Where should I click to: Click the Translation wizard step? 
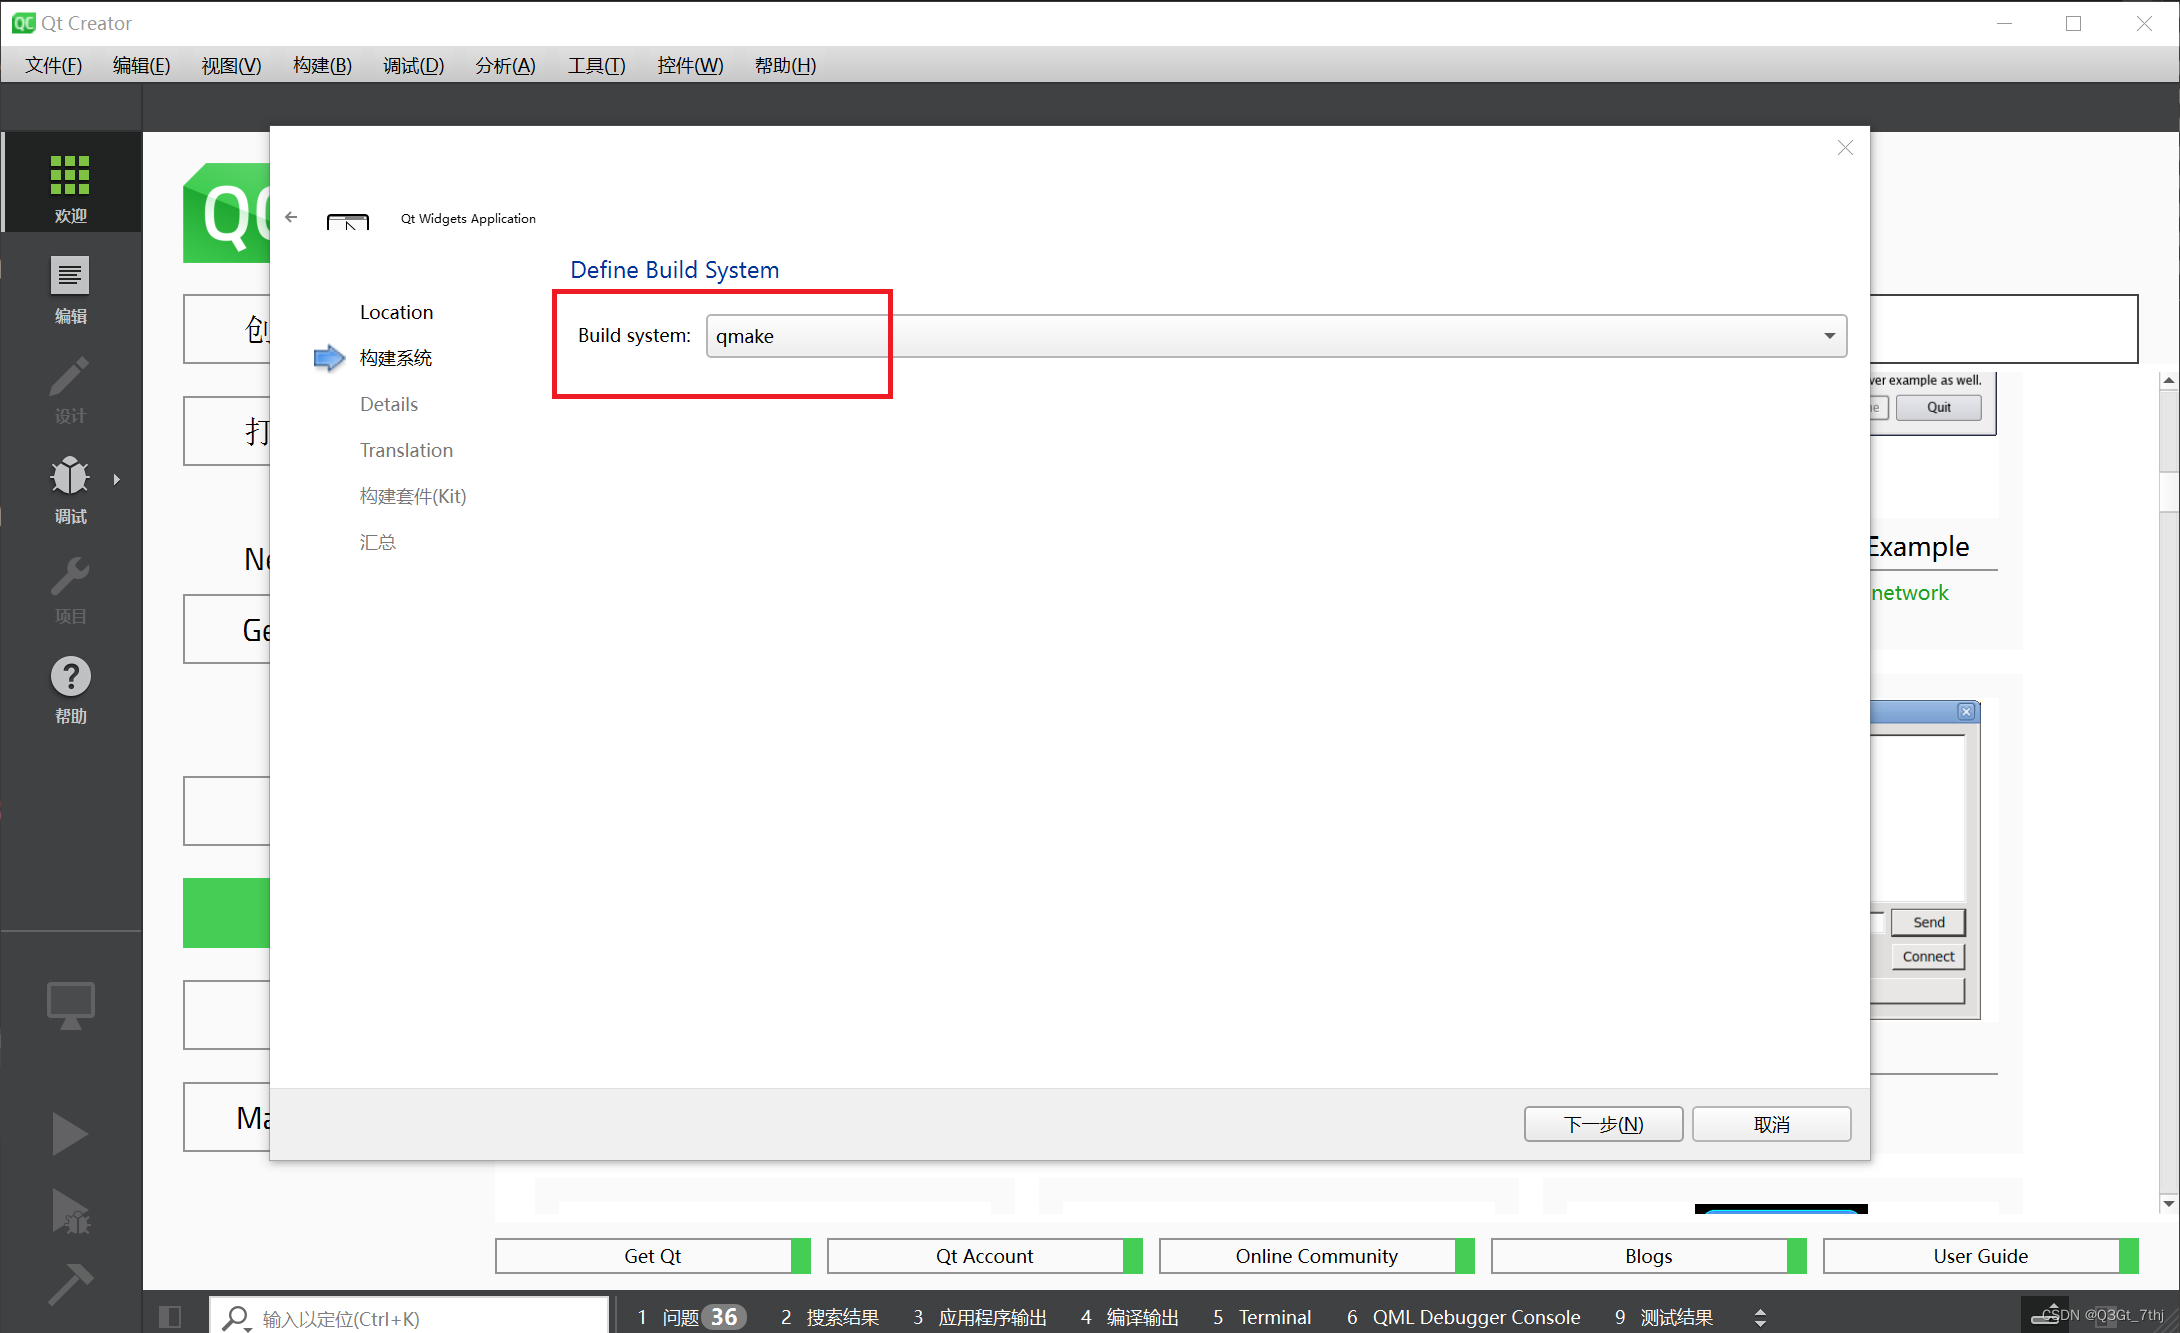tap(405, 448)
